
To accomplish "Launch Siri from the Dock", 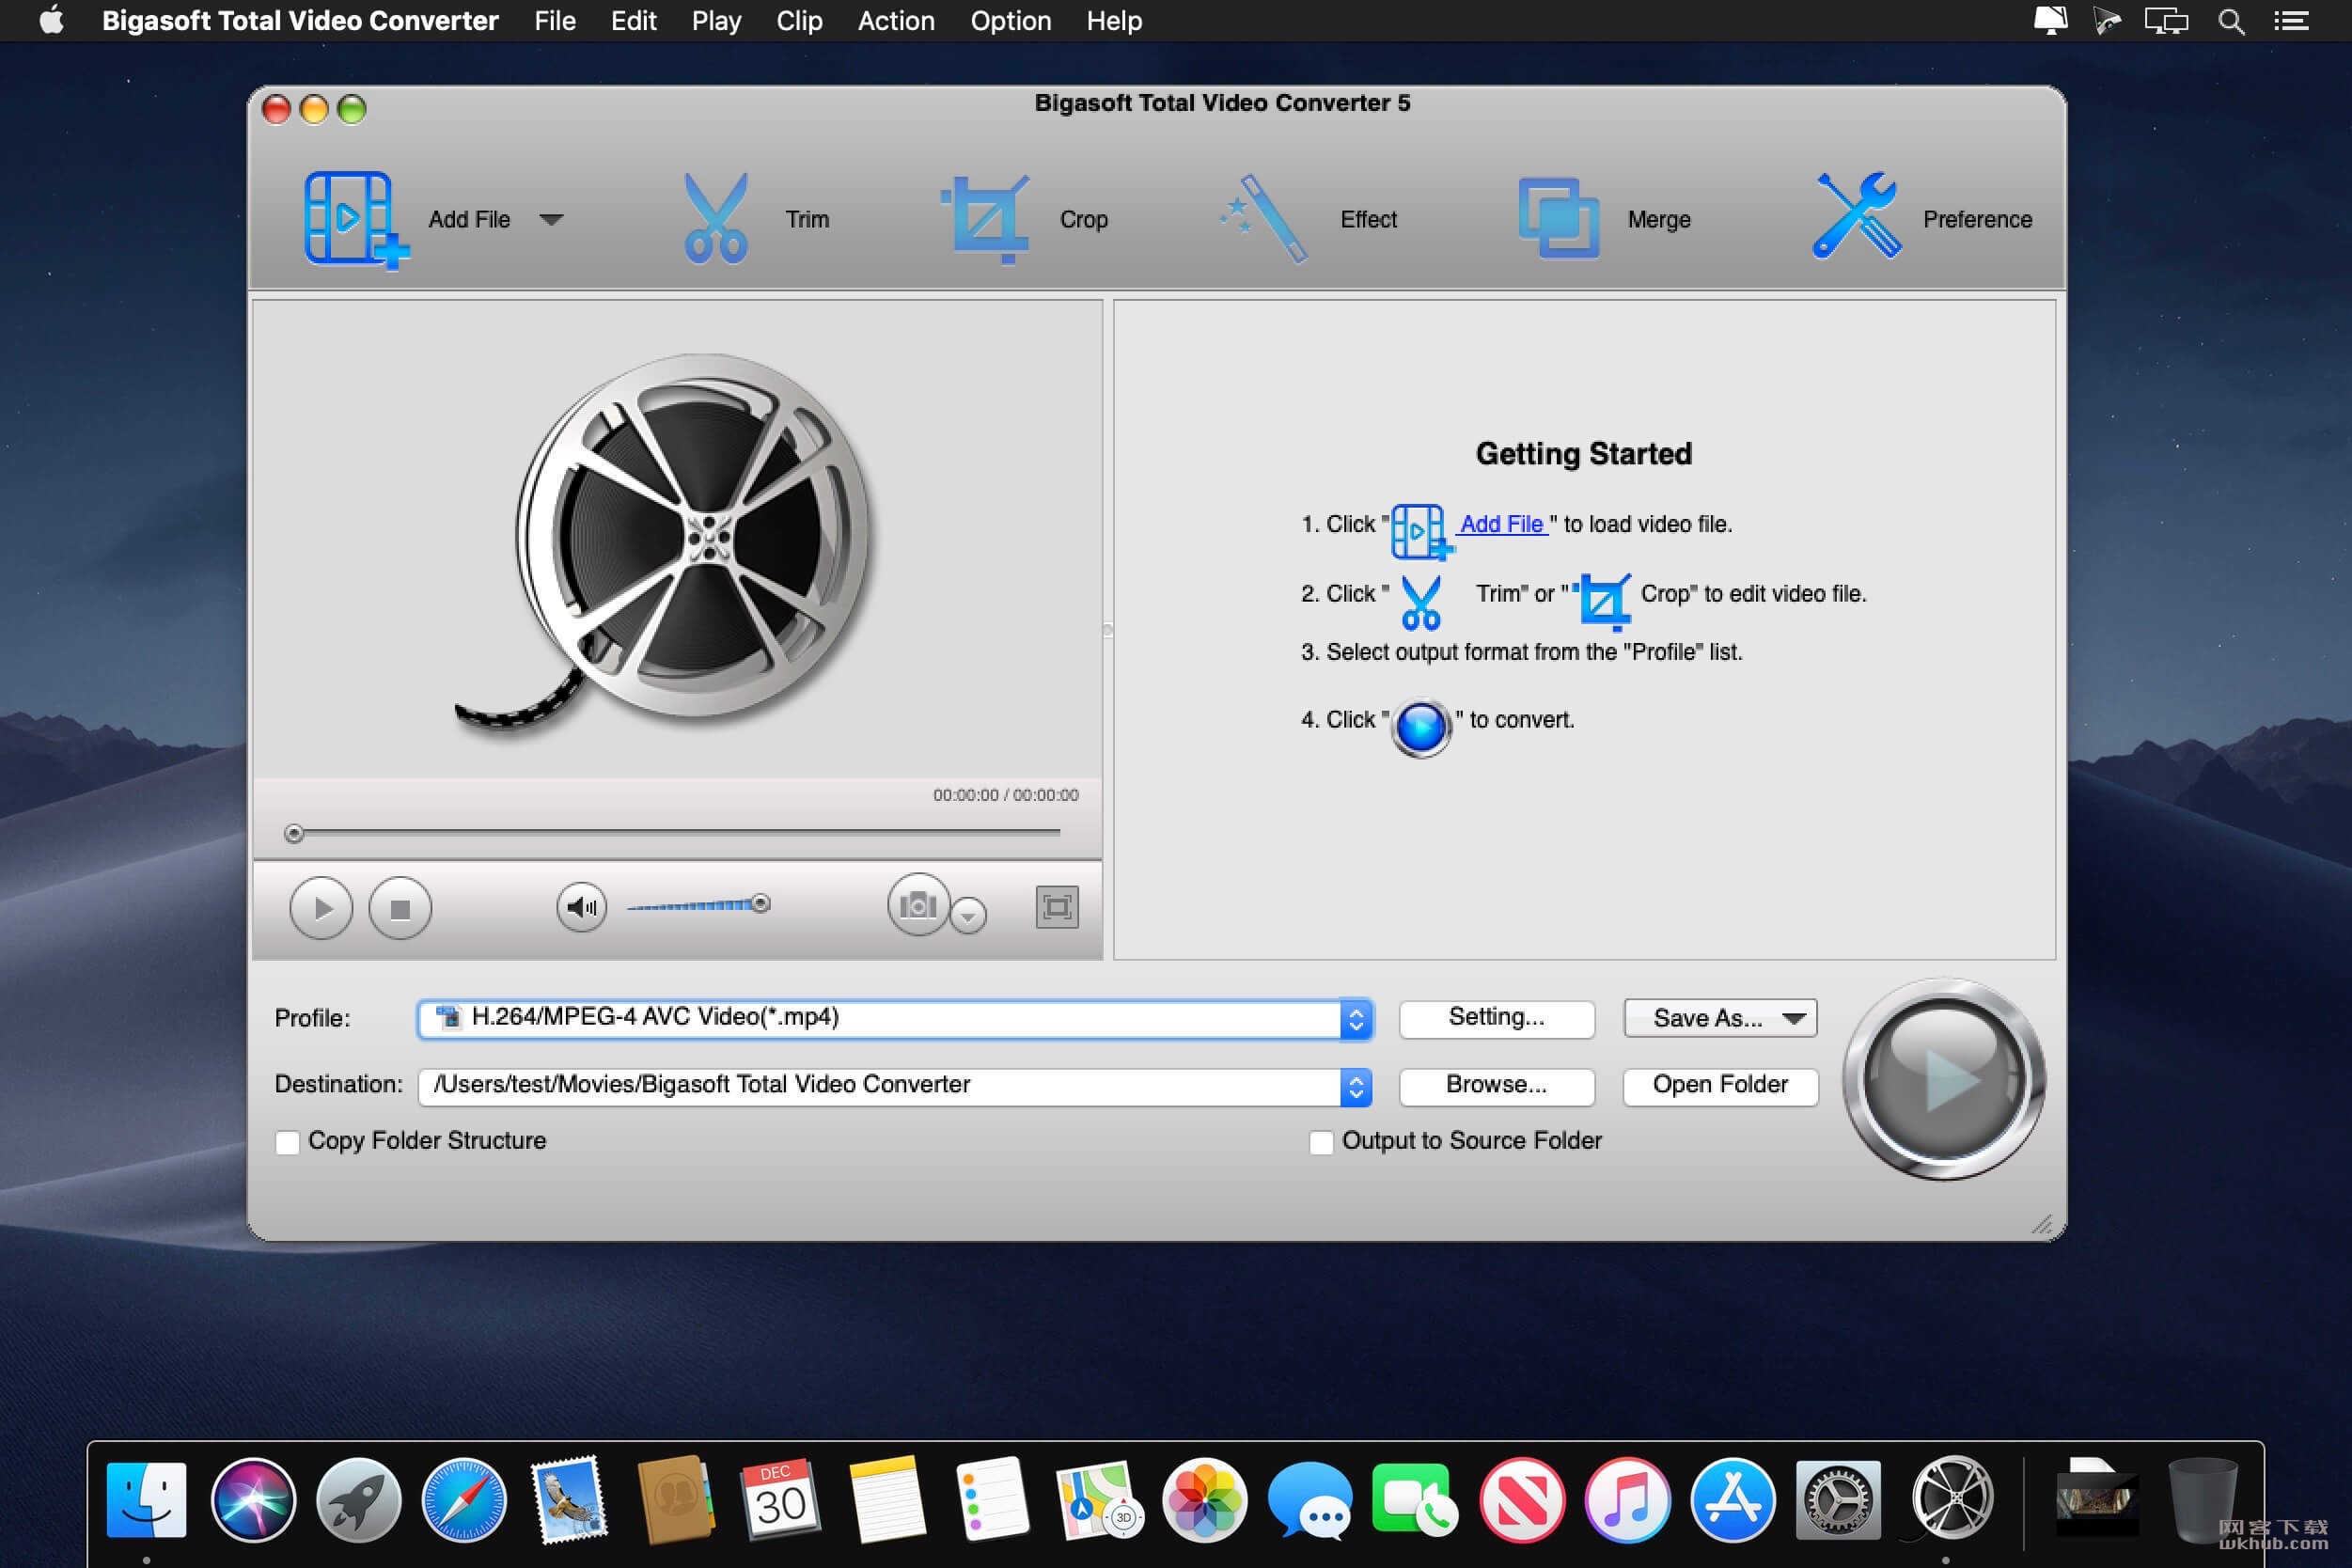I will 253,1500.
